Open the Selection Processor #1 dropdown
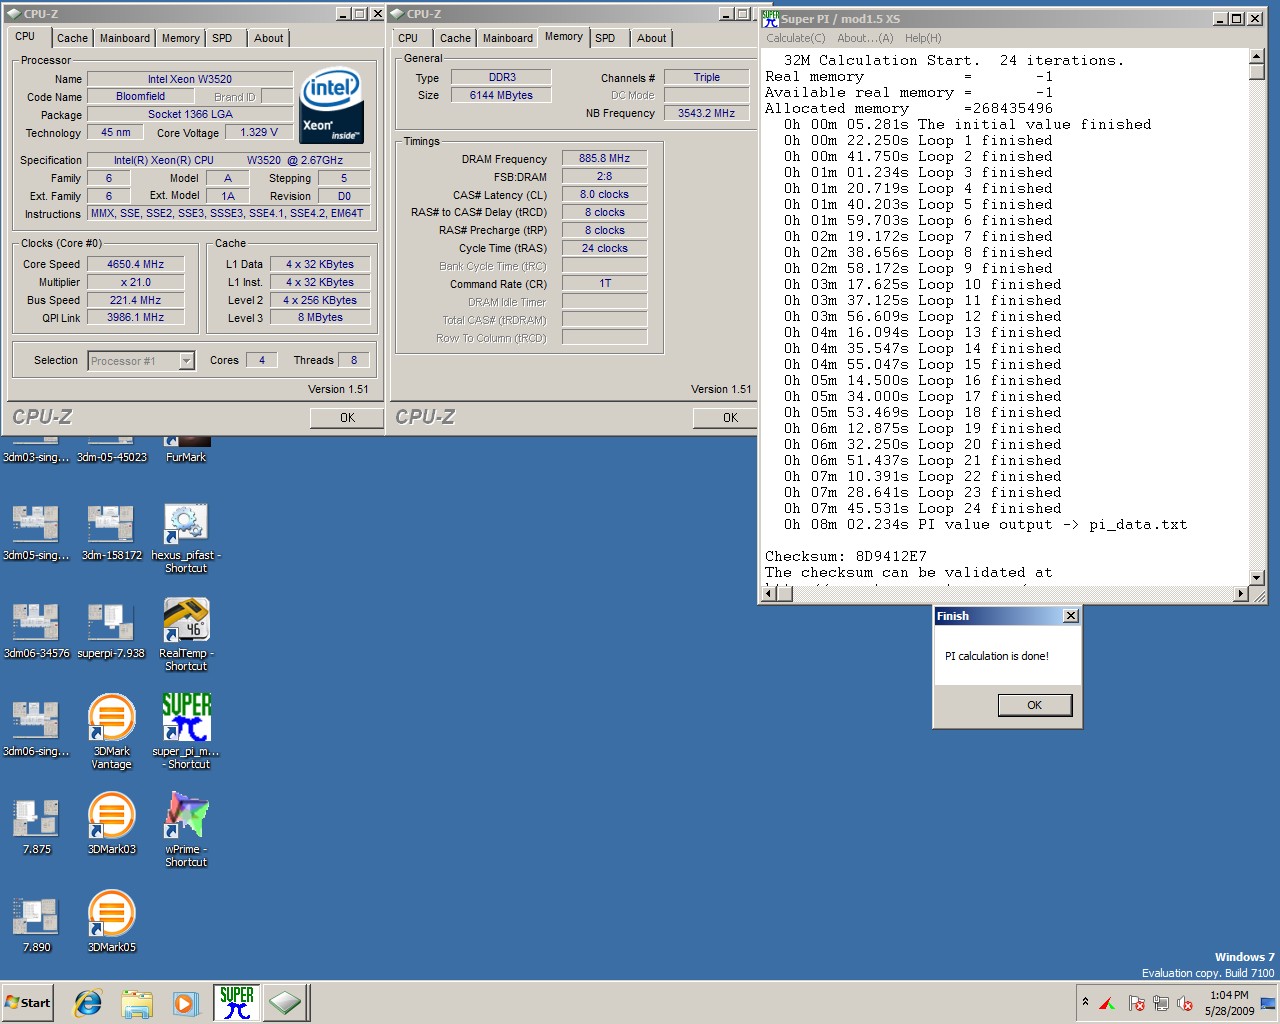The height and width of the screenshot is (1024, 1280). pyautogui.click(x=141, y=361)
